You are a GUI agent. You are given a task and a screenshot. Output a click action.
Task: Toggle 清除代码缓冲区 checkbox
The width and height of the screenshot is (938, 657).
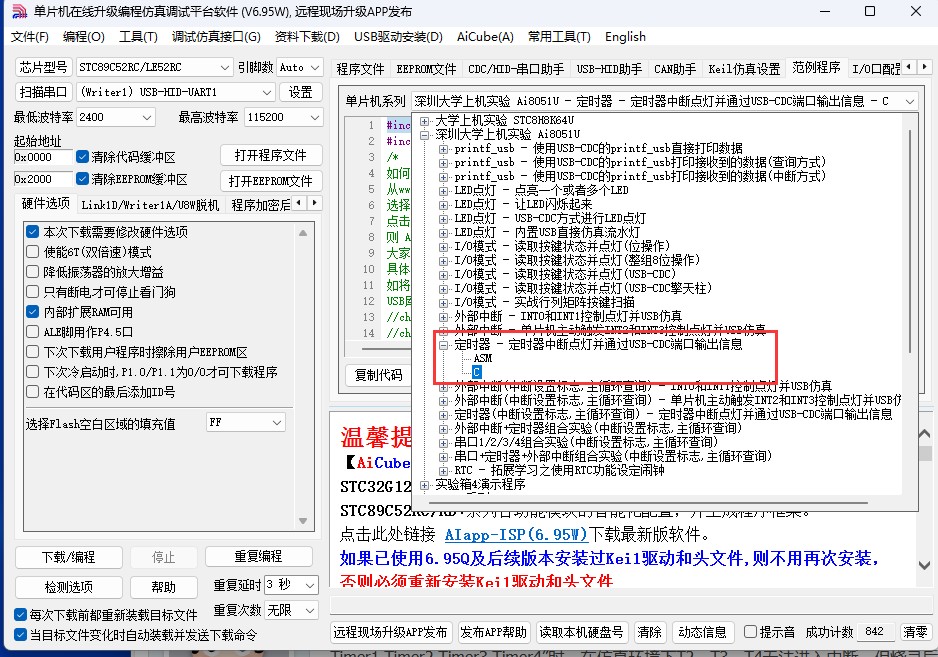tap(83, 157)
